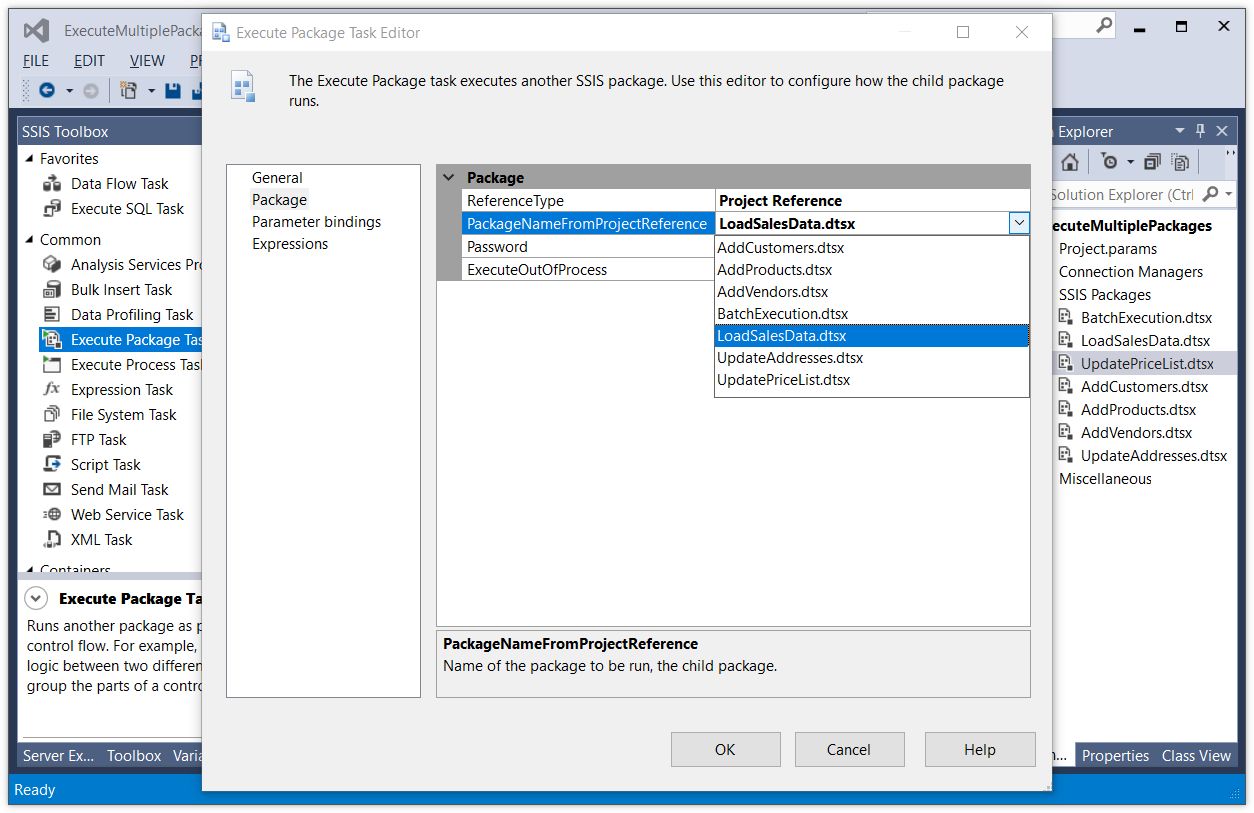The width and height of the screenshot is (1254, 813).
Task: Click the Data Flow Task icon
Action: click(x=52, y=184)
